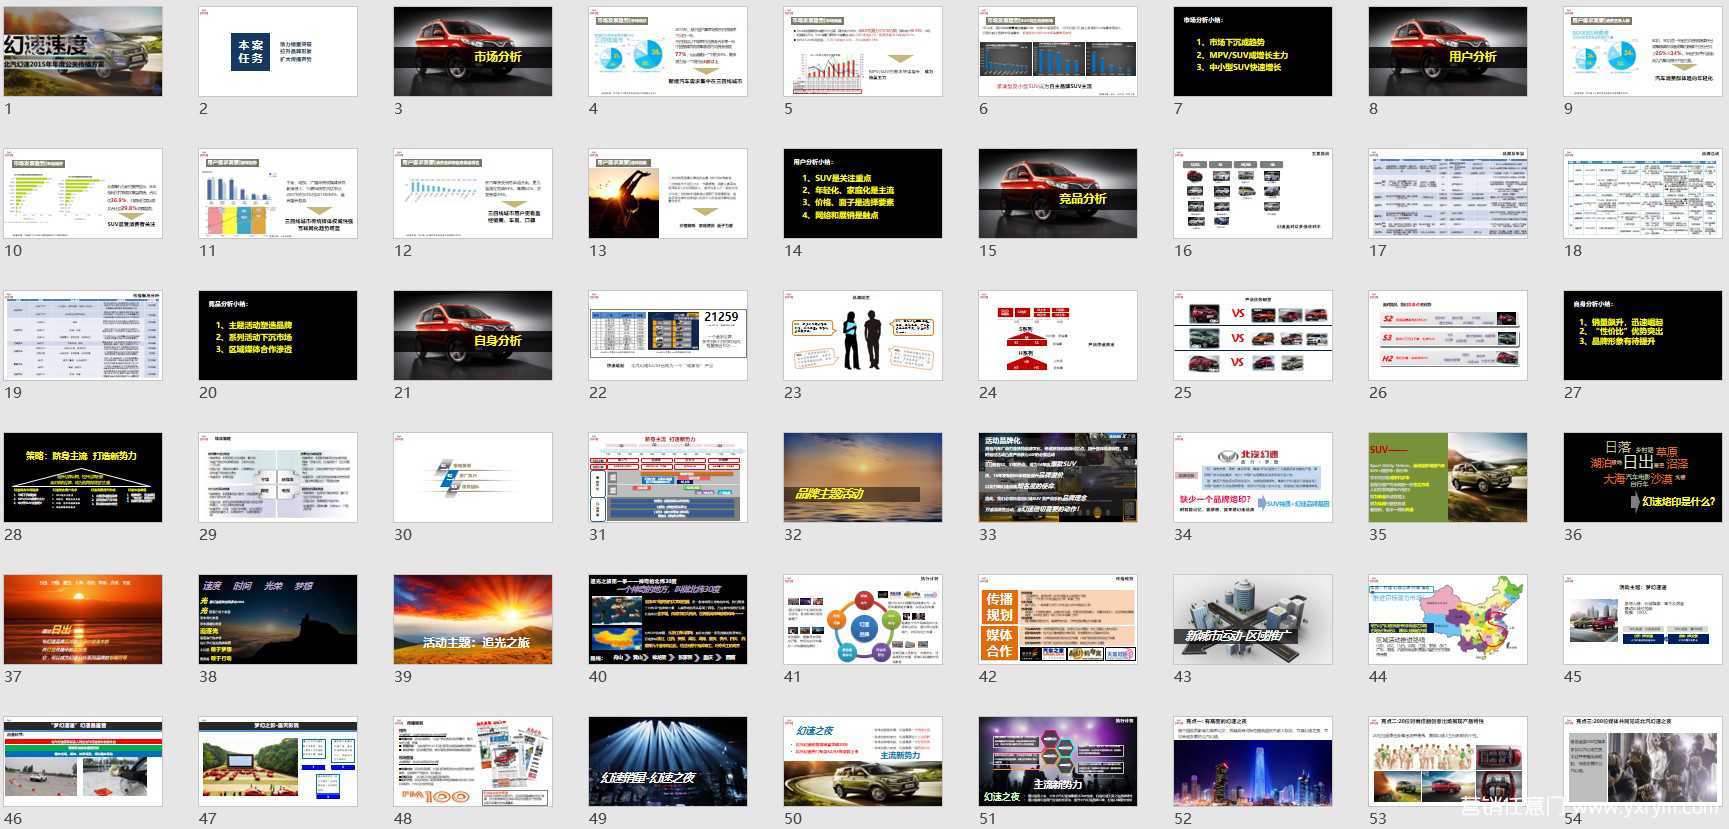Select slide 34 with 北汽幻速 logo
1729x829 pixels.
[x=1253, y=478]
